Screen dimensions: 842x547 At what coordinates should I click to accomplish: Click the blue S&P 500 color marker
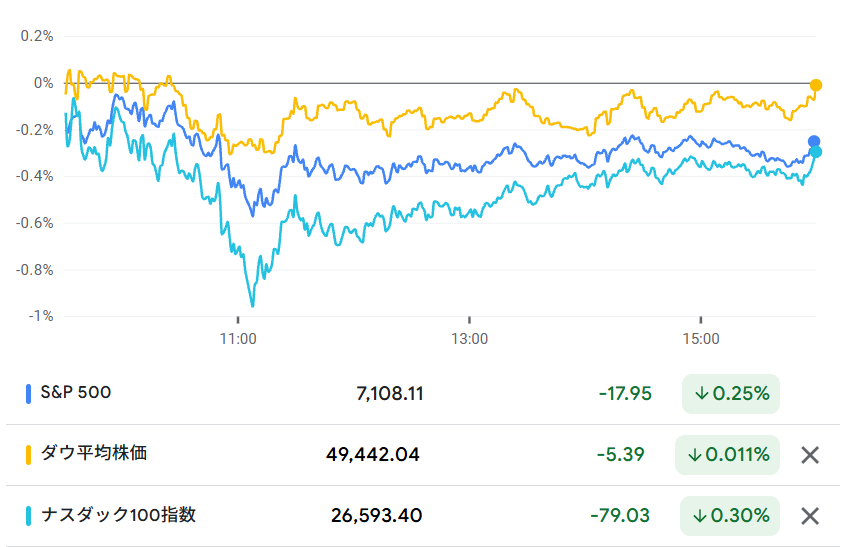pos(29,394)
